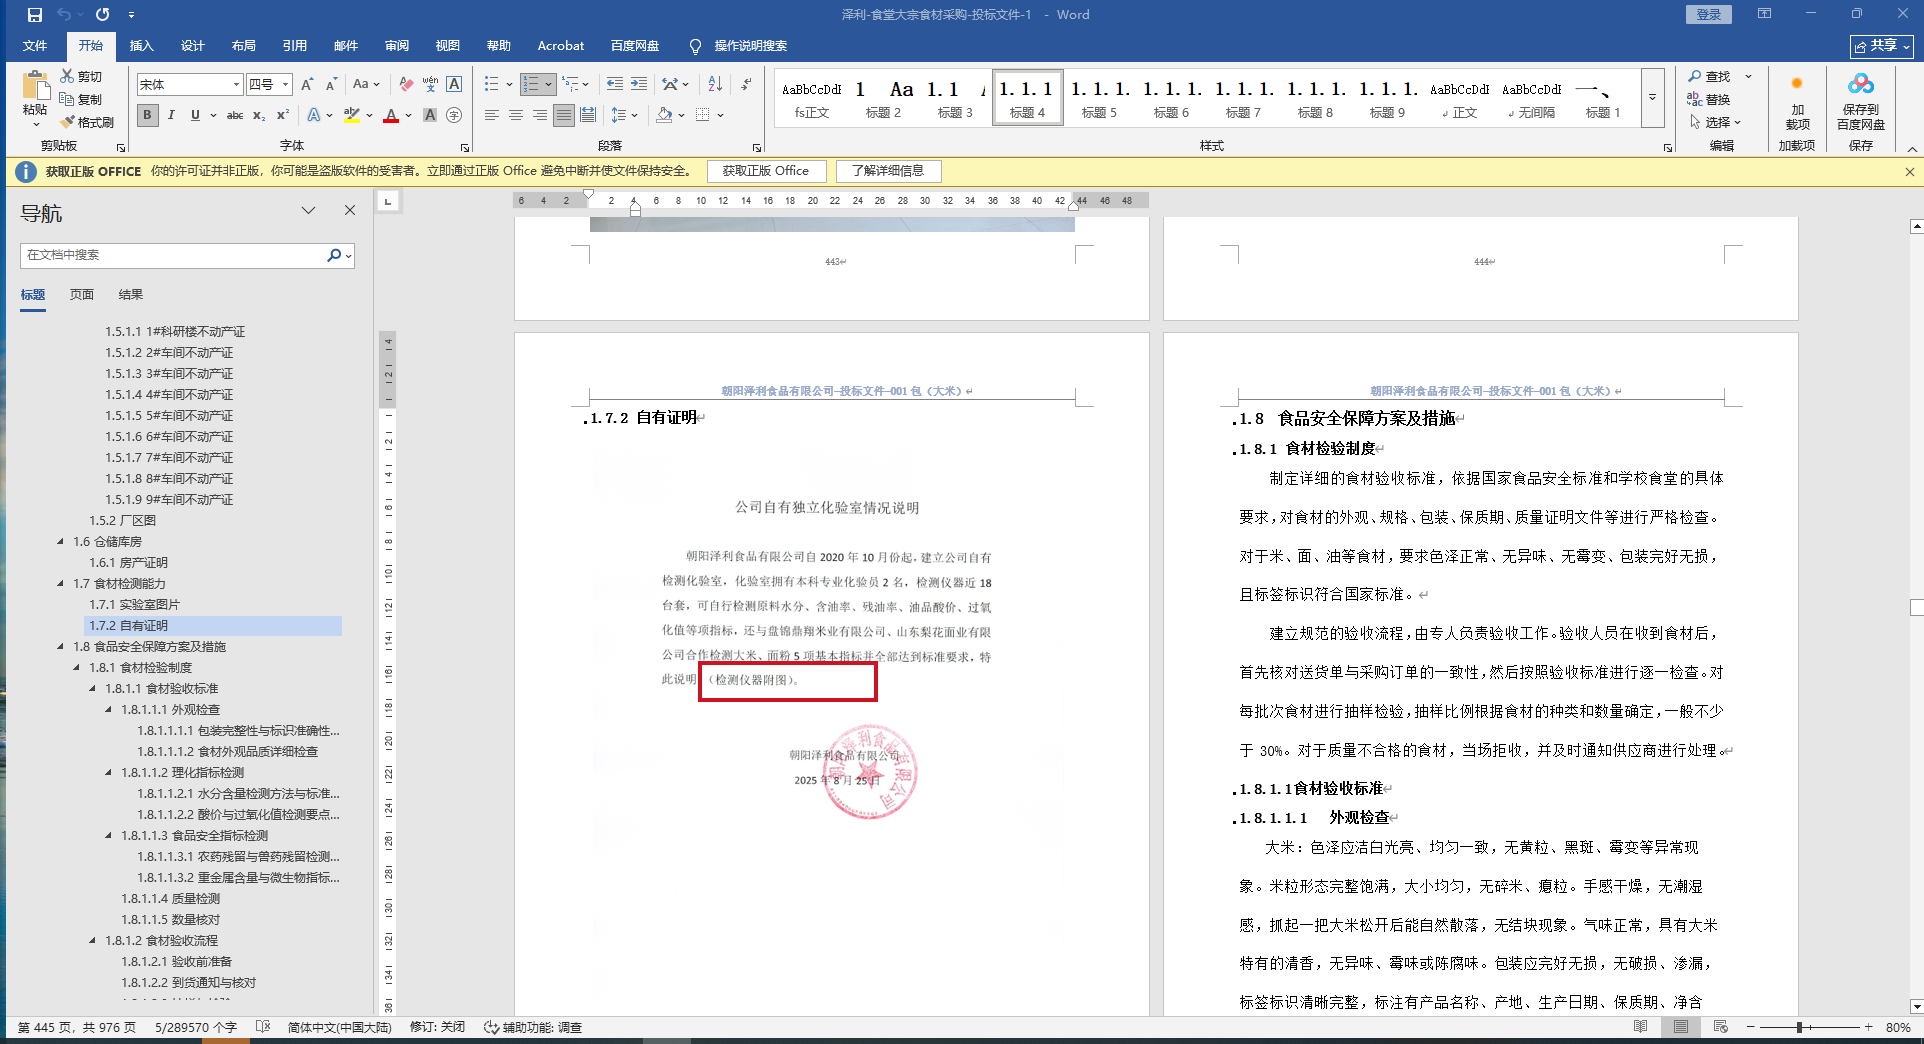Open the 文件 menu
1924x1044 pixels.
35,46
